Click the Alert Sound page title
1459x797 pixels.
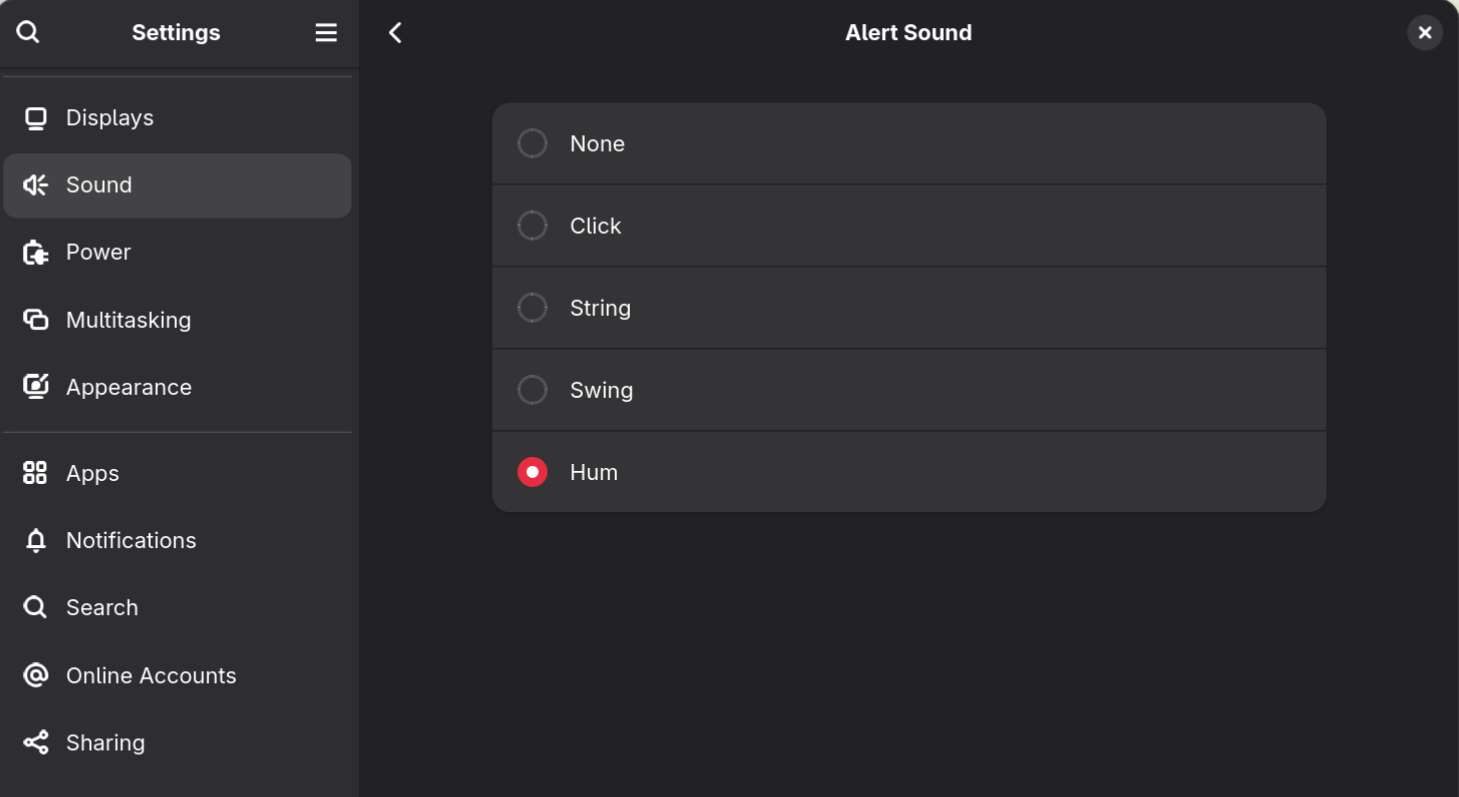point(908,33)
